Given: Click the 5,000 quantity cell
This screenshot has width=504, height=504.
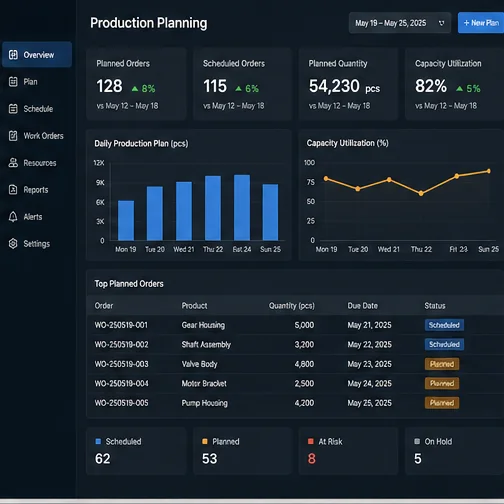Looking at the screenshot, I should click(x=304, y=325).
